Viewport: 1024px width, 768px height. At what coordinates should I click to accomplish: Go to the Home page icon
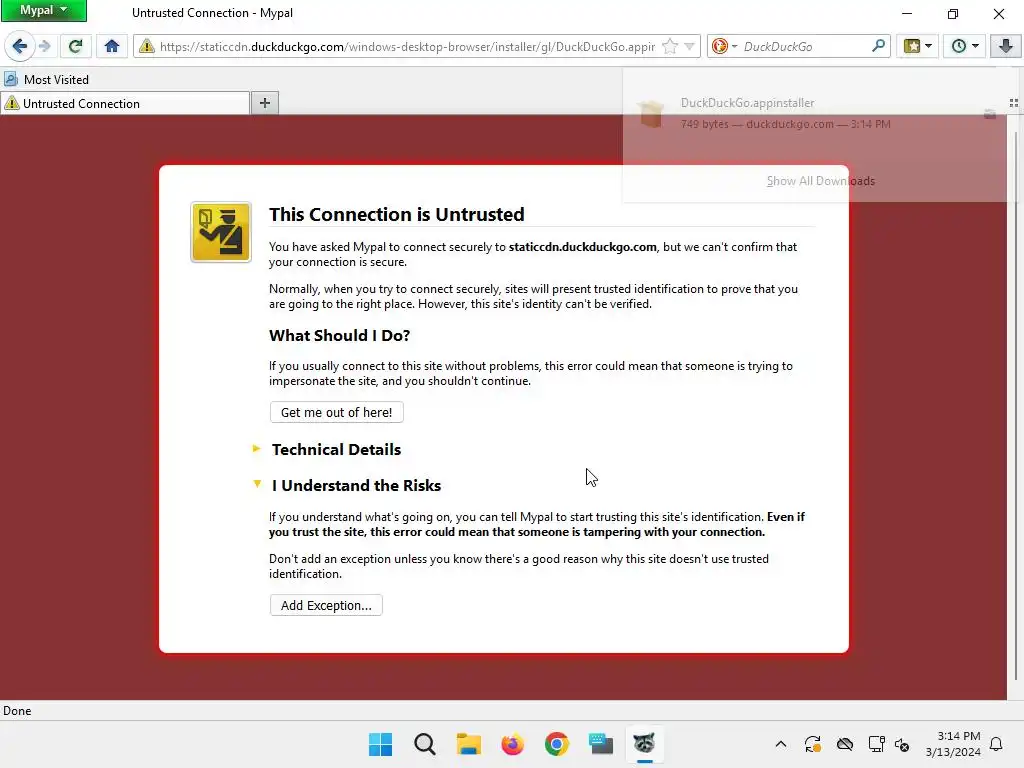[112, 46]
